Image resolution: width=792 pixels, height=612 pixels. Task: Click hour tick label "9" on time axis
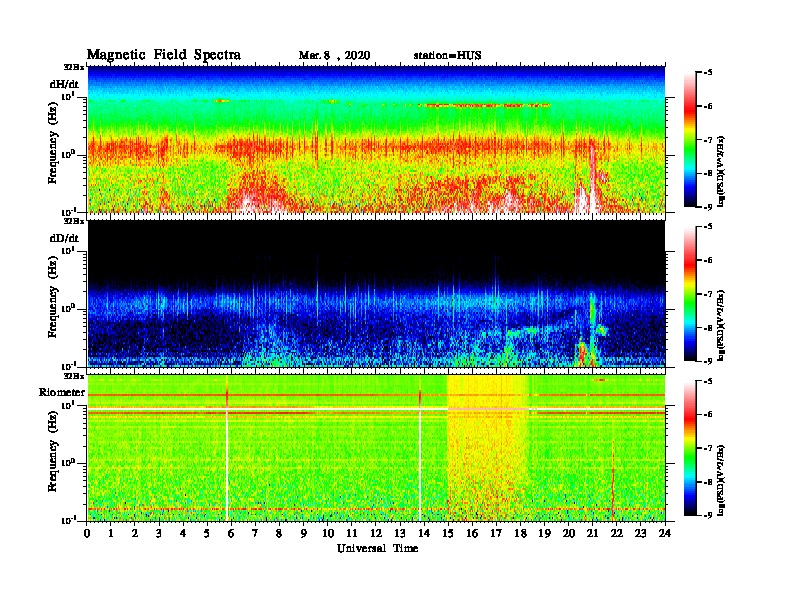304,533
